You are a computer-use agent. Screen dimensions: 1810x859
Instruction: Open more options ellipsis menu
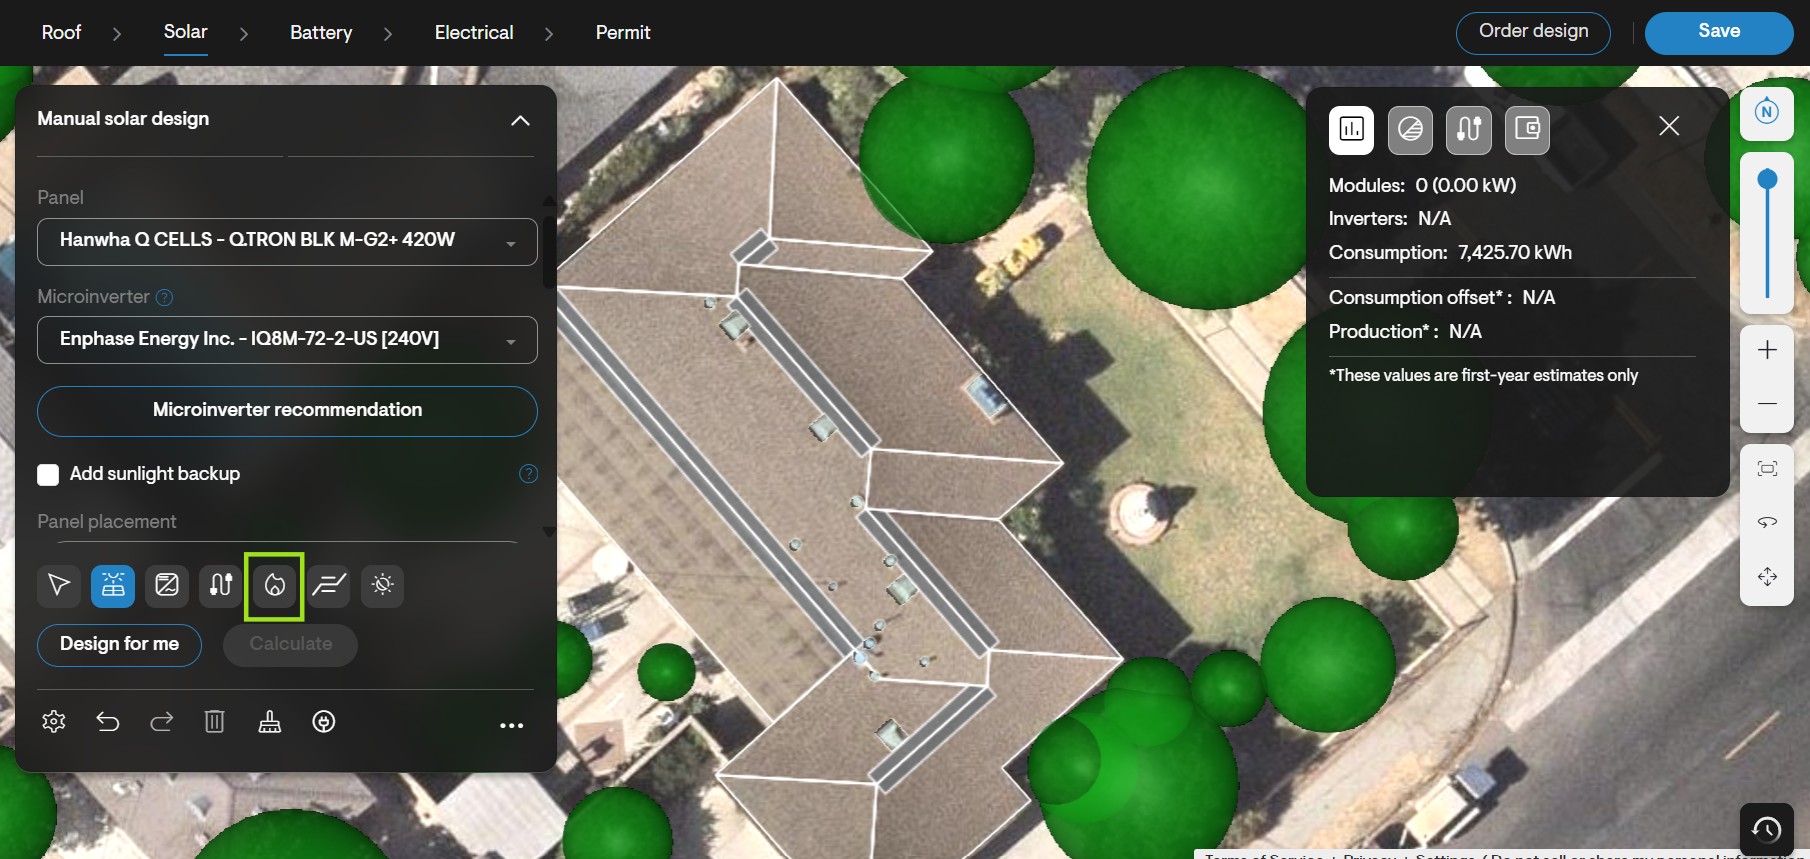point(511,726)
